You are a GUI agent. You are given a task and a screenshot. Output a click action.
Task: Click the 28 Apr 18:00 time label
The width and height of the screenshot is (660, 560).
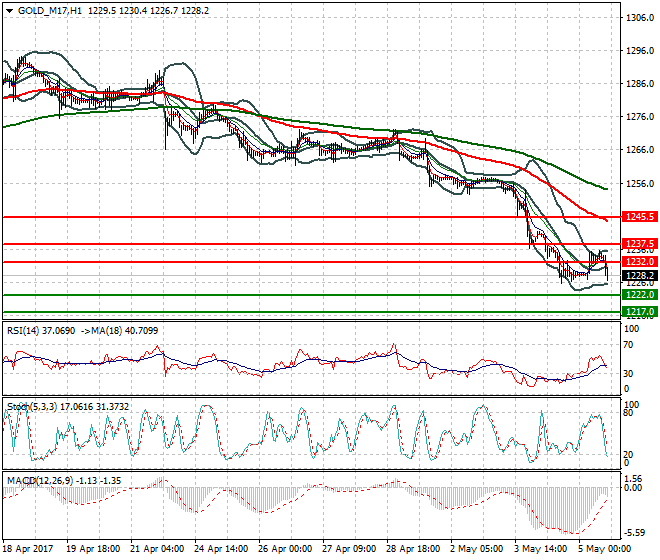[413, 549]
